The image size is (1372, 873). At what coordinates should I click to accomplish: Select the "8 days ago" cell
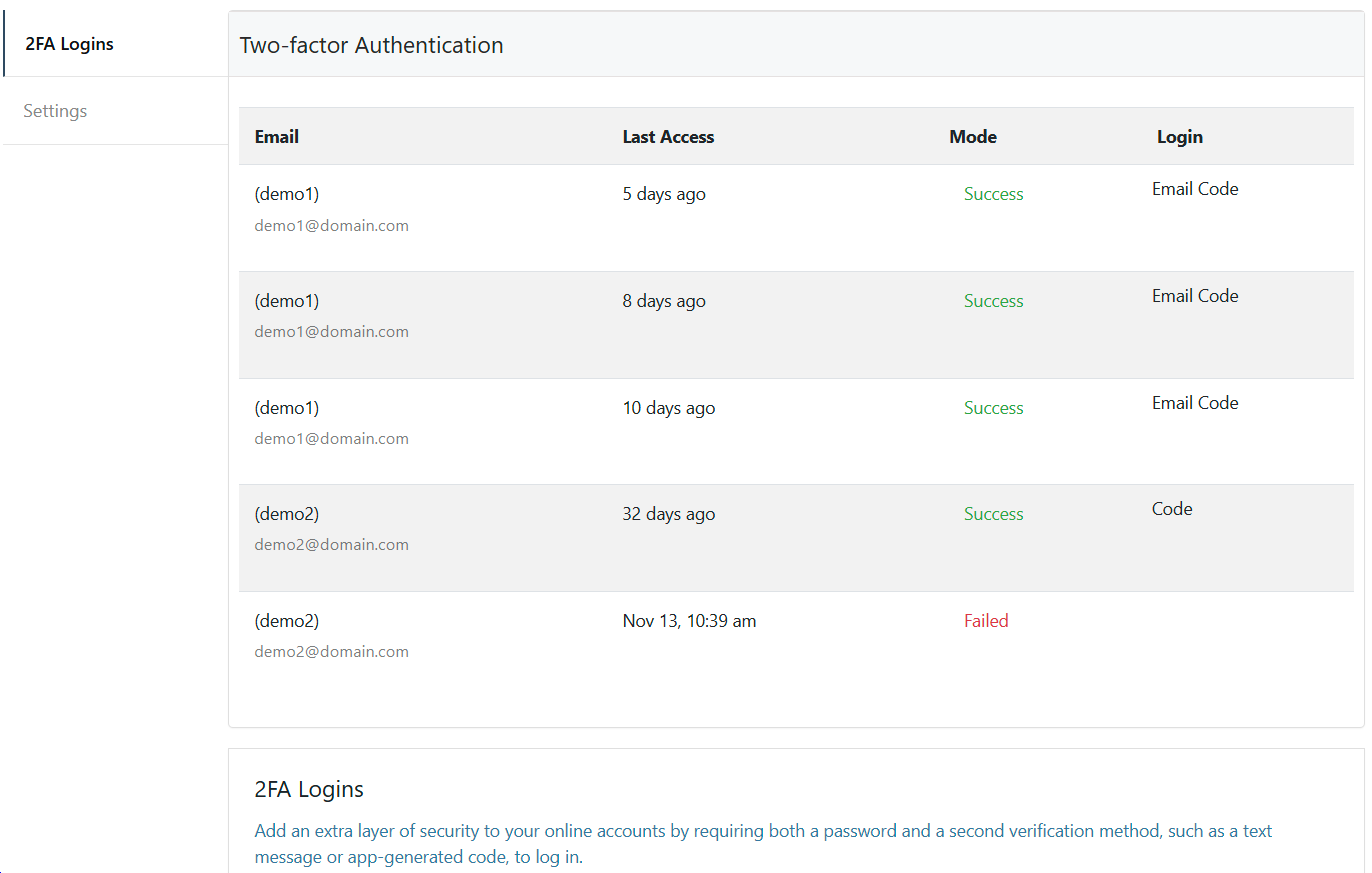664,301
